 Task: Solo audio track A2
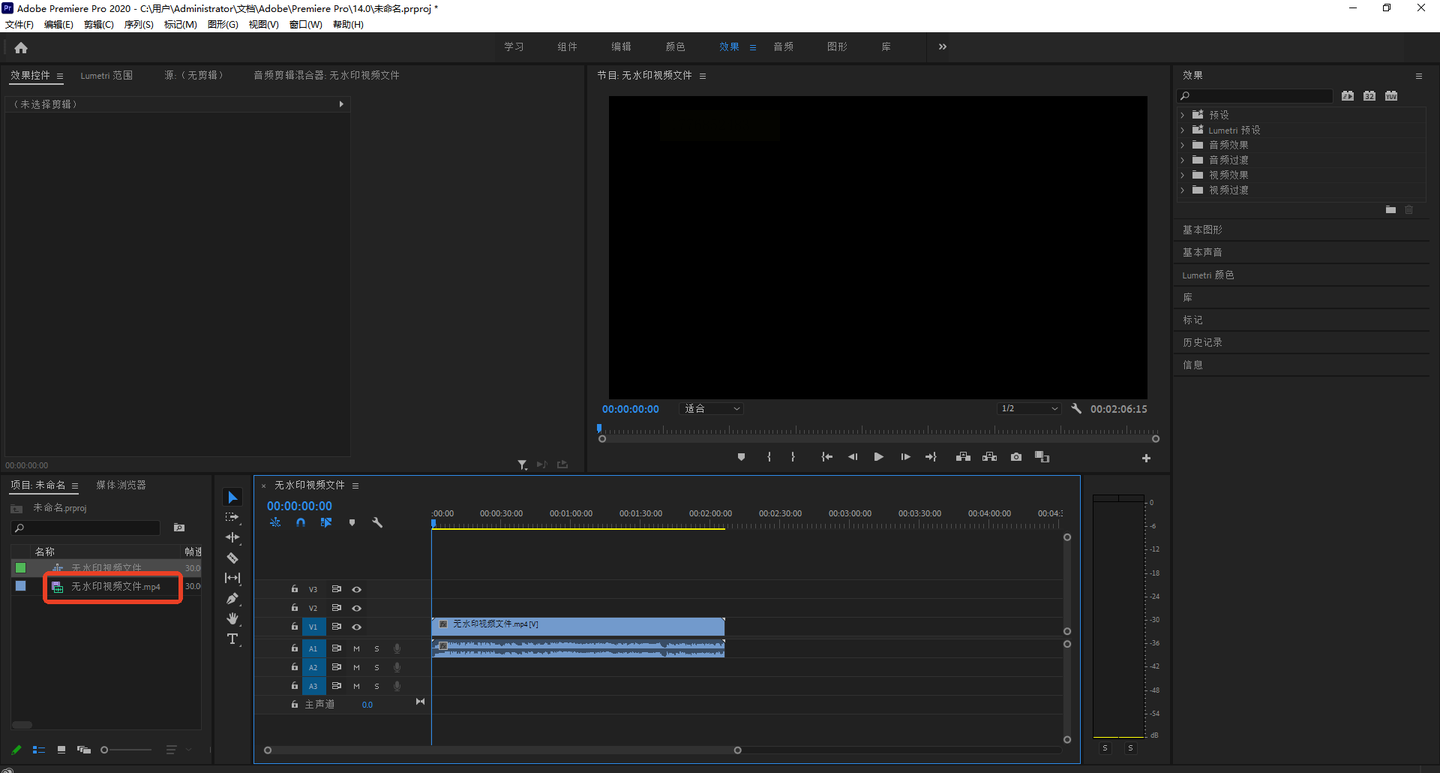377,668
